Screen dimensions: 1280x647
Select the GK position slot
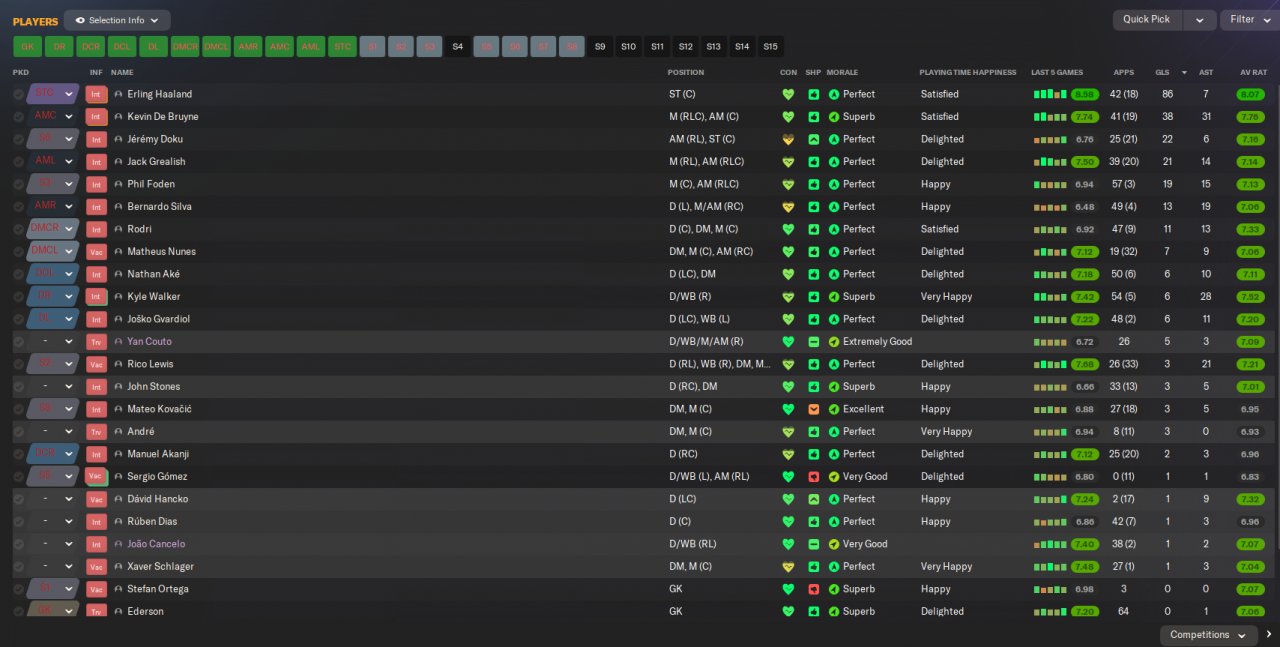click(x=28, y=46)
